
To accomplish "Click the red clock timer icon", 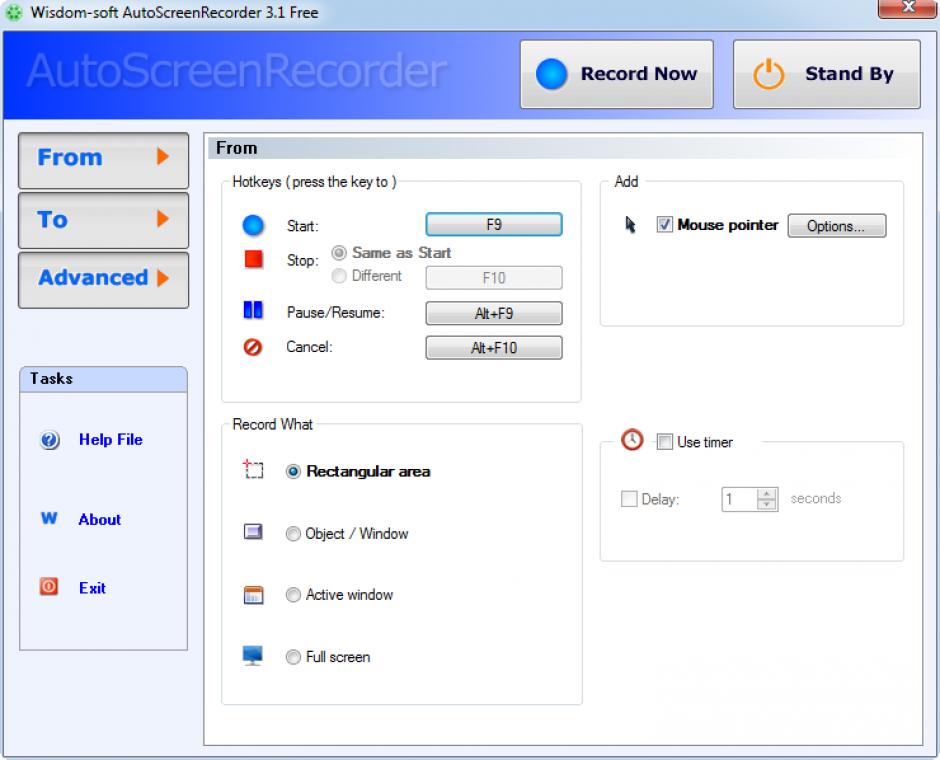I will tap(632, 440).
